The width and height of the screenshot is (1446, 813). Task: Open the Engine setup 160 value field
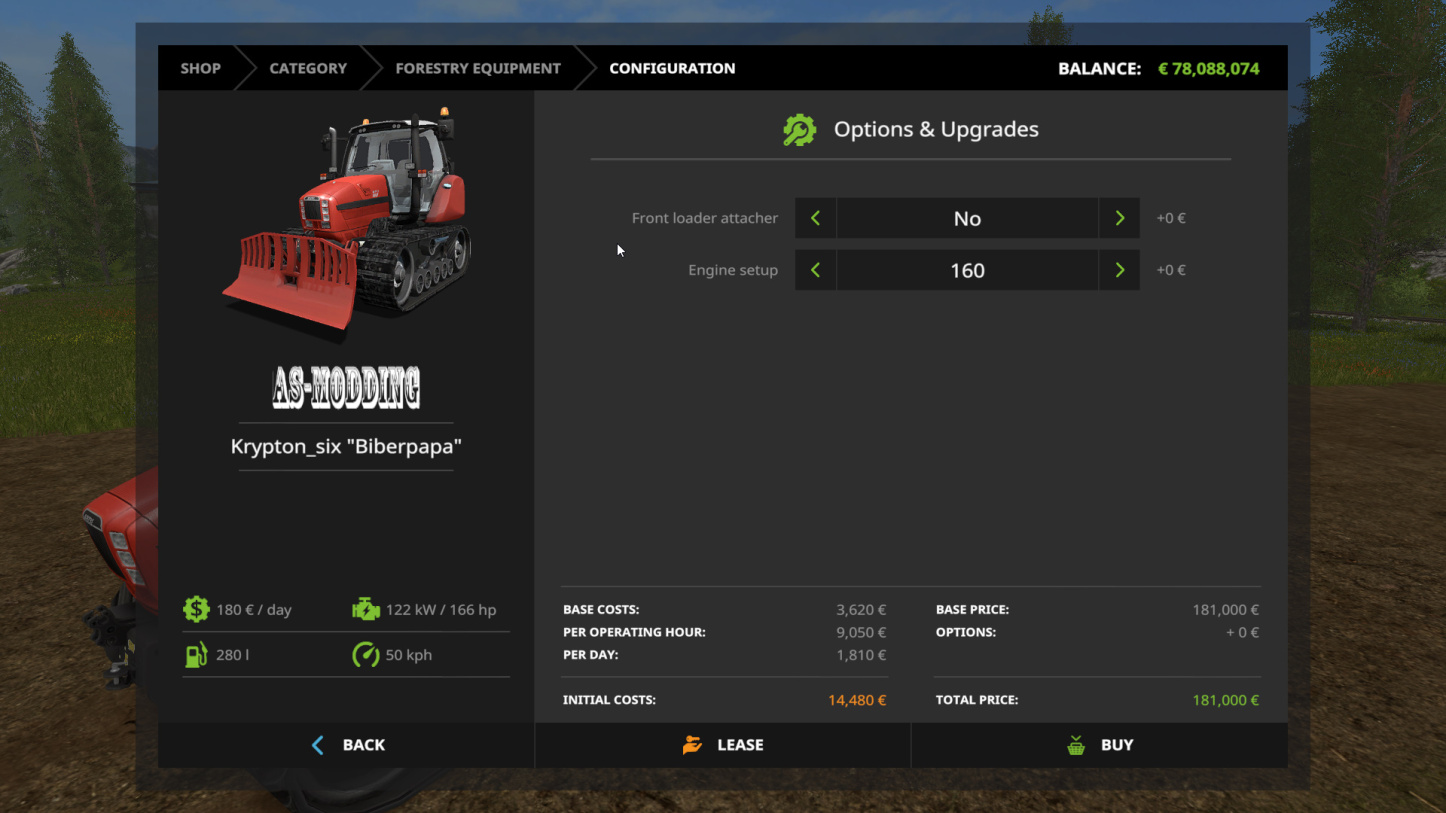(x=966, y=270)
